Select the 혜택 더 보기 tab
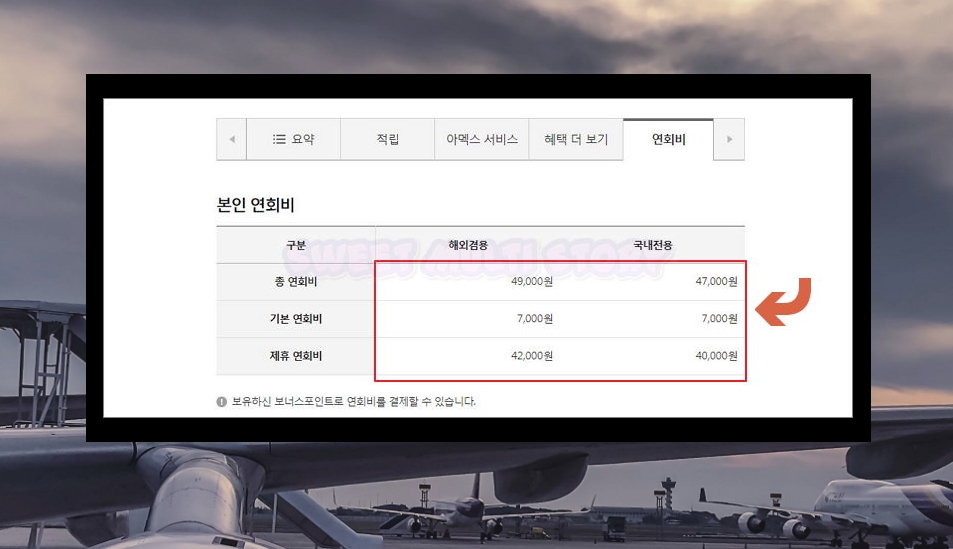 (x=576, y=139)
